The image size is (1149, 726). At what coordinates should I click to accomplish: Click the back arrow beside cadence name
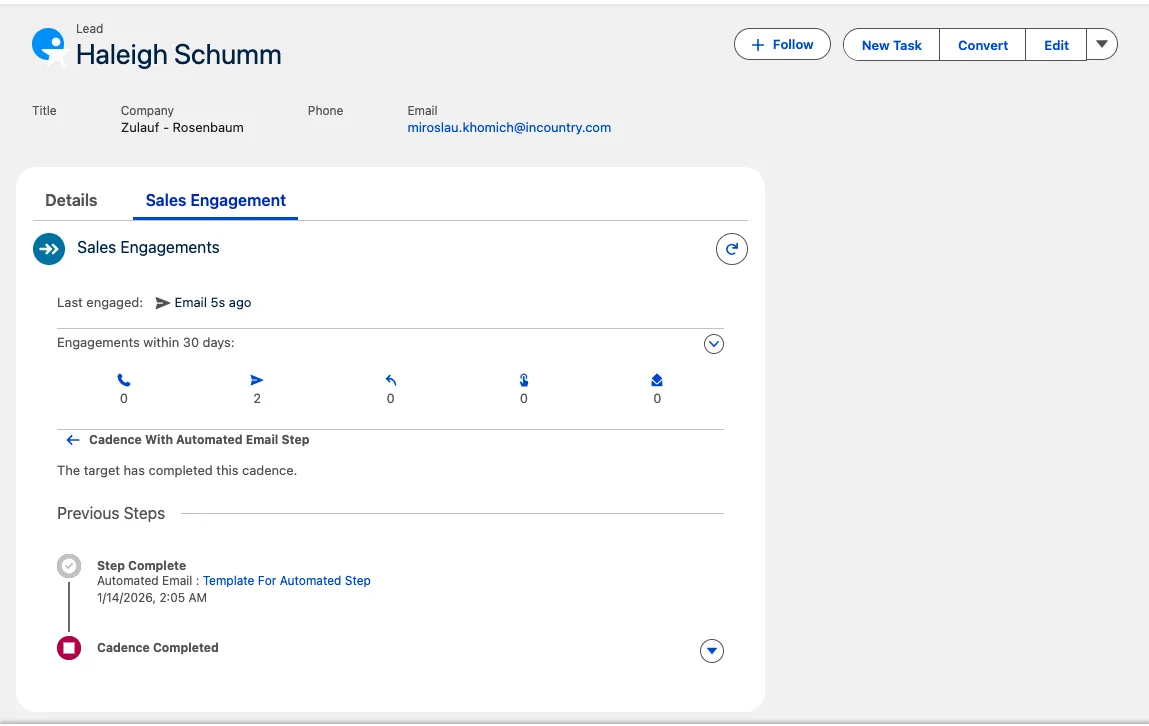pos(73,440)
